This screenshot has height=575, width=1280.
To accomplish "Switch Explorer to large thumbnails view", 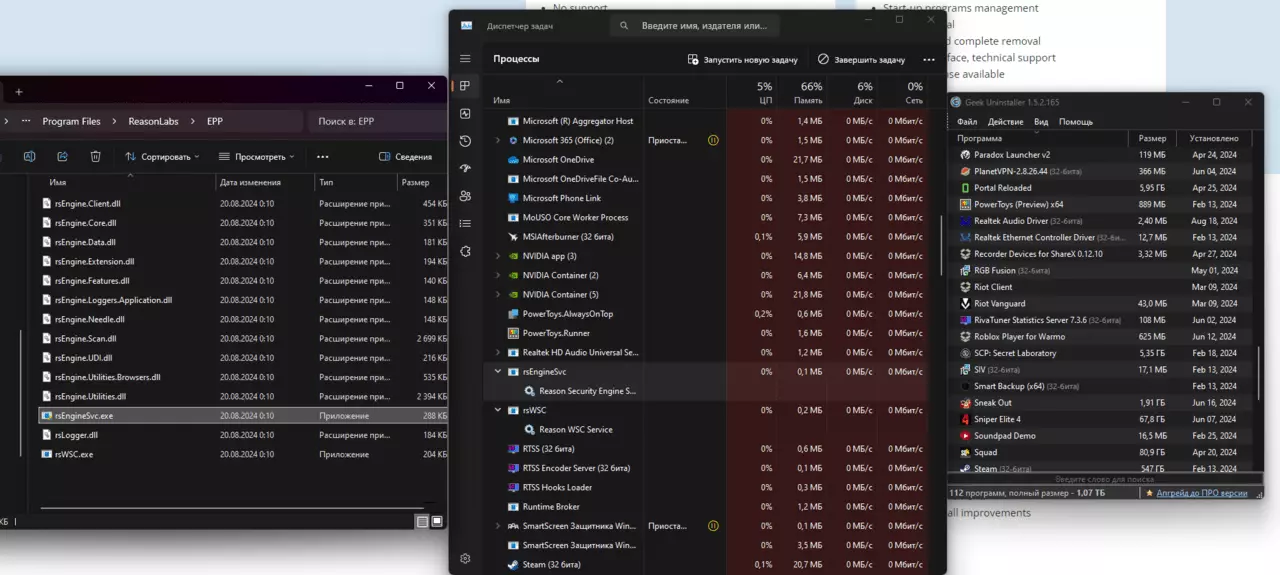I will pos(437,521).
